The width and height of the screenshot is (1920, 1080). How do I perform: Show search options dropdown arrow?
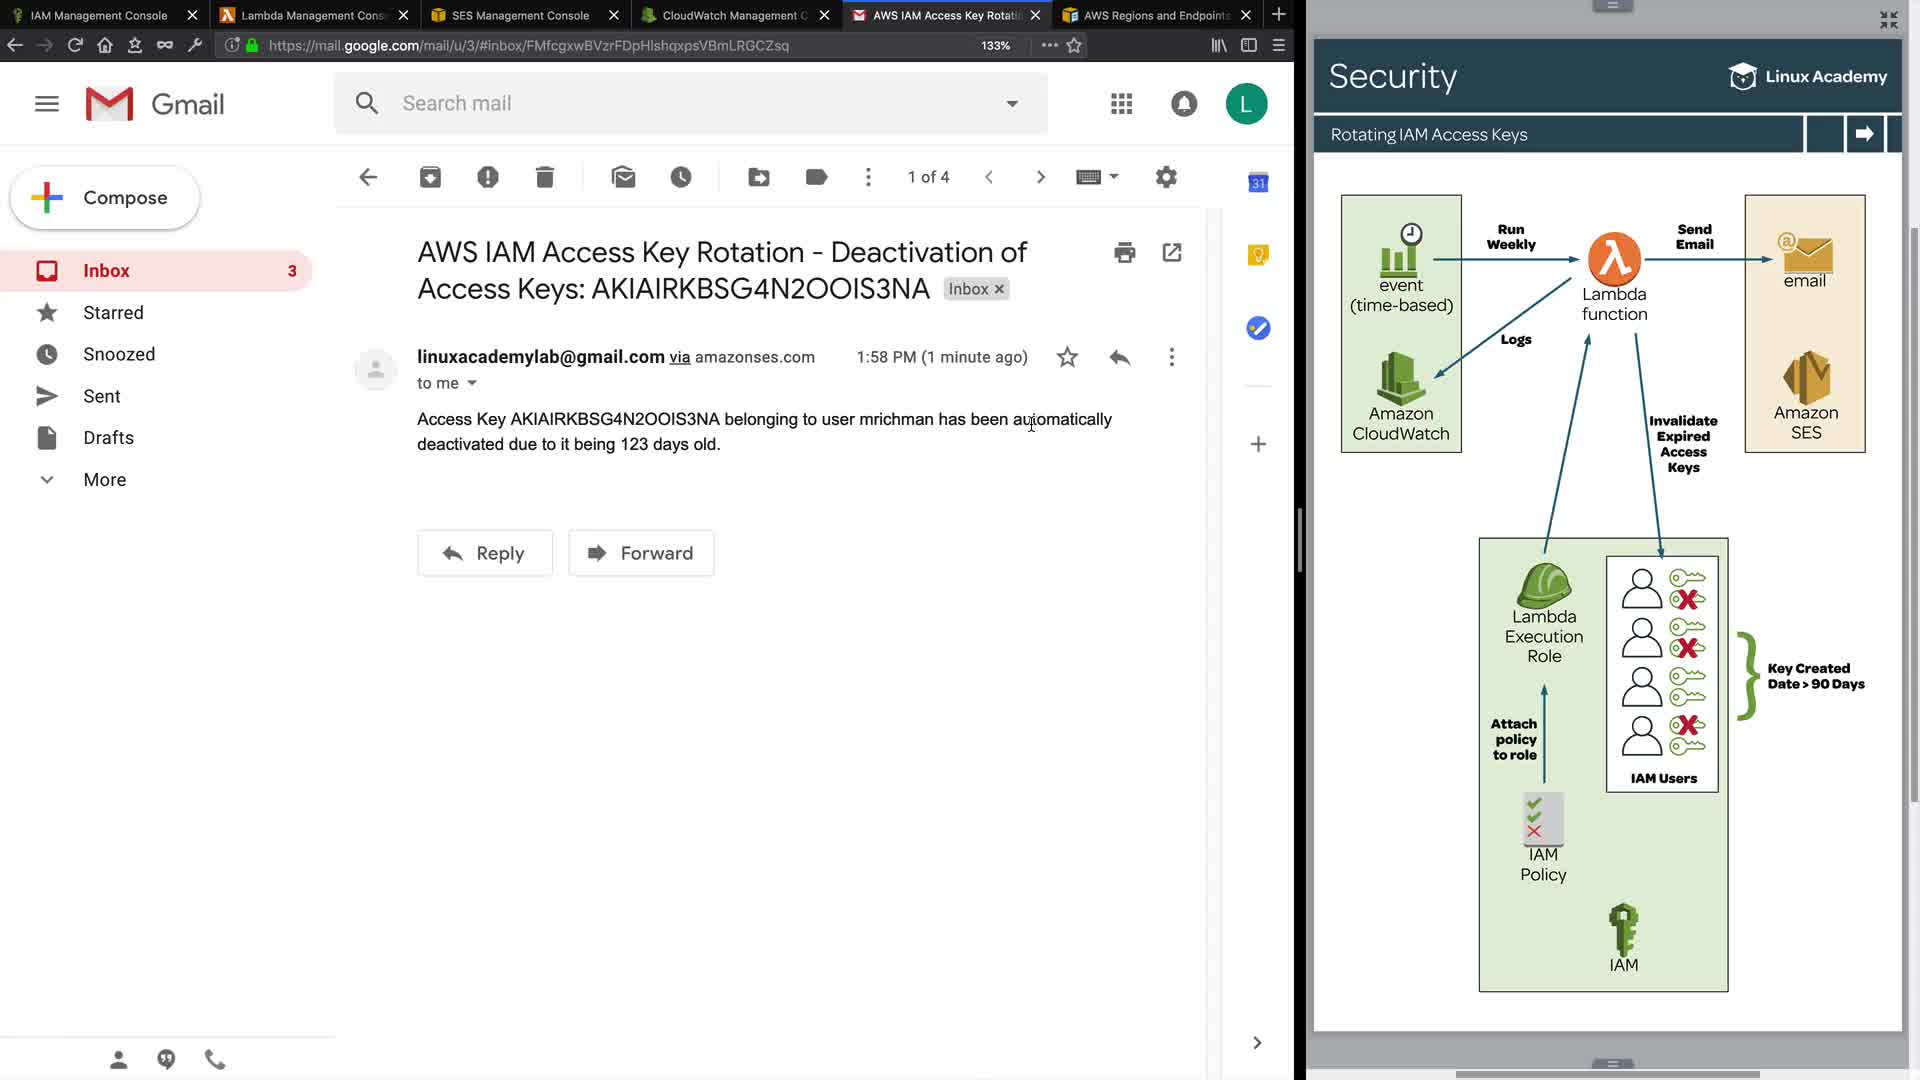pyautogui.click(x=1012, y=104)
